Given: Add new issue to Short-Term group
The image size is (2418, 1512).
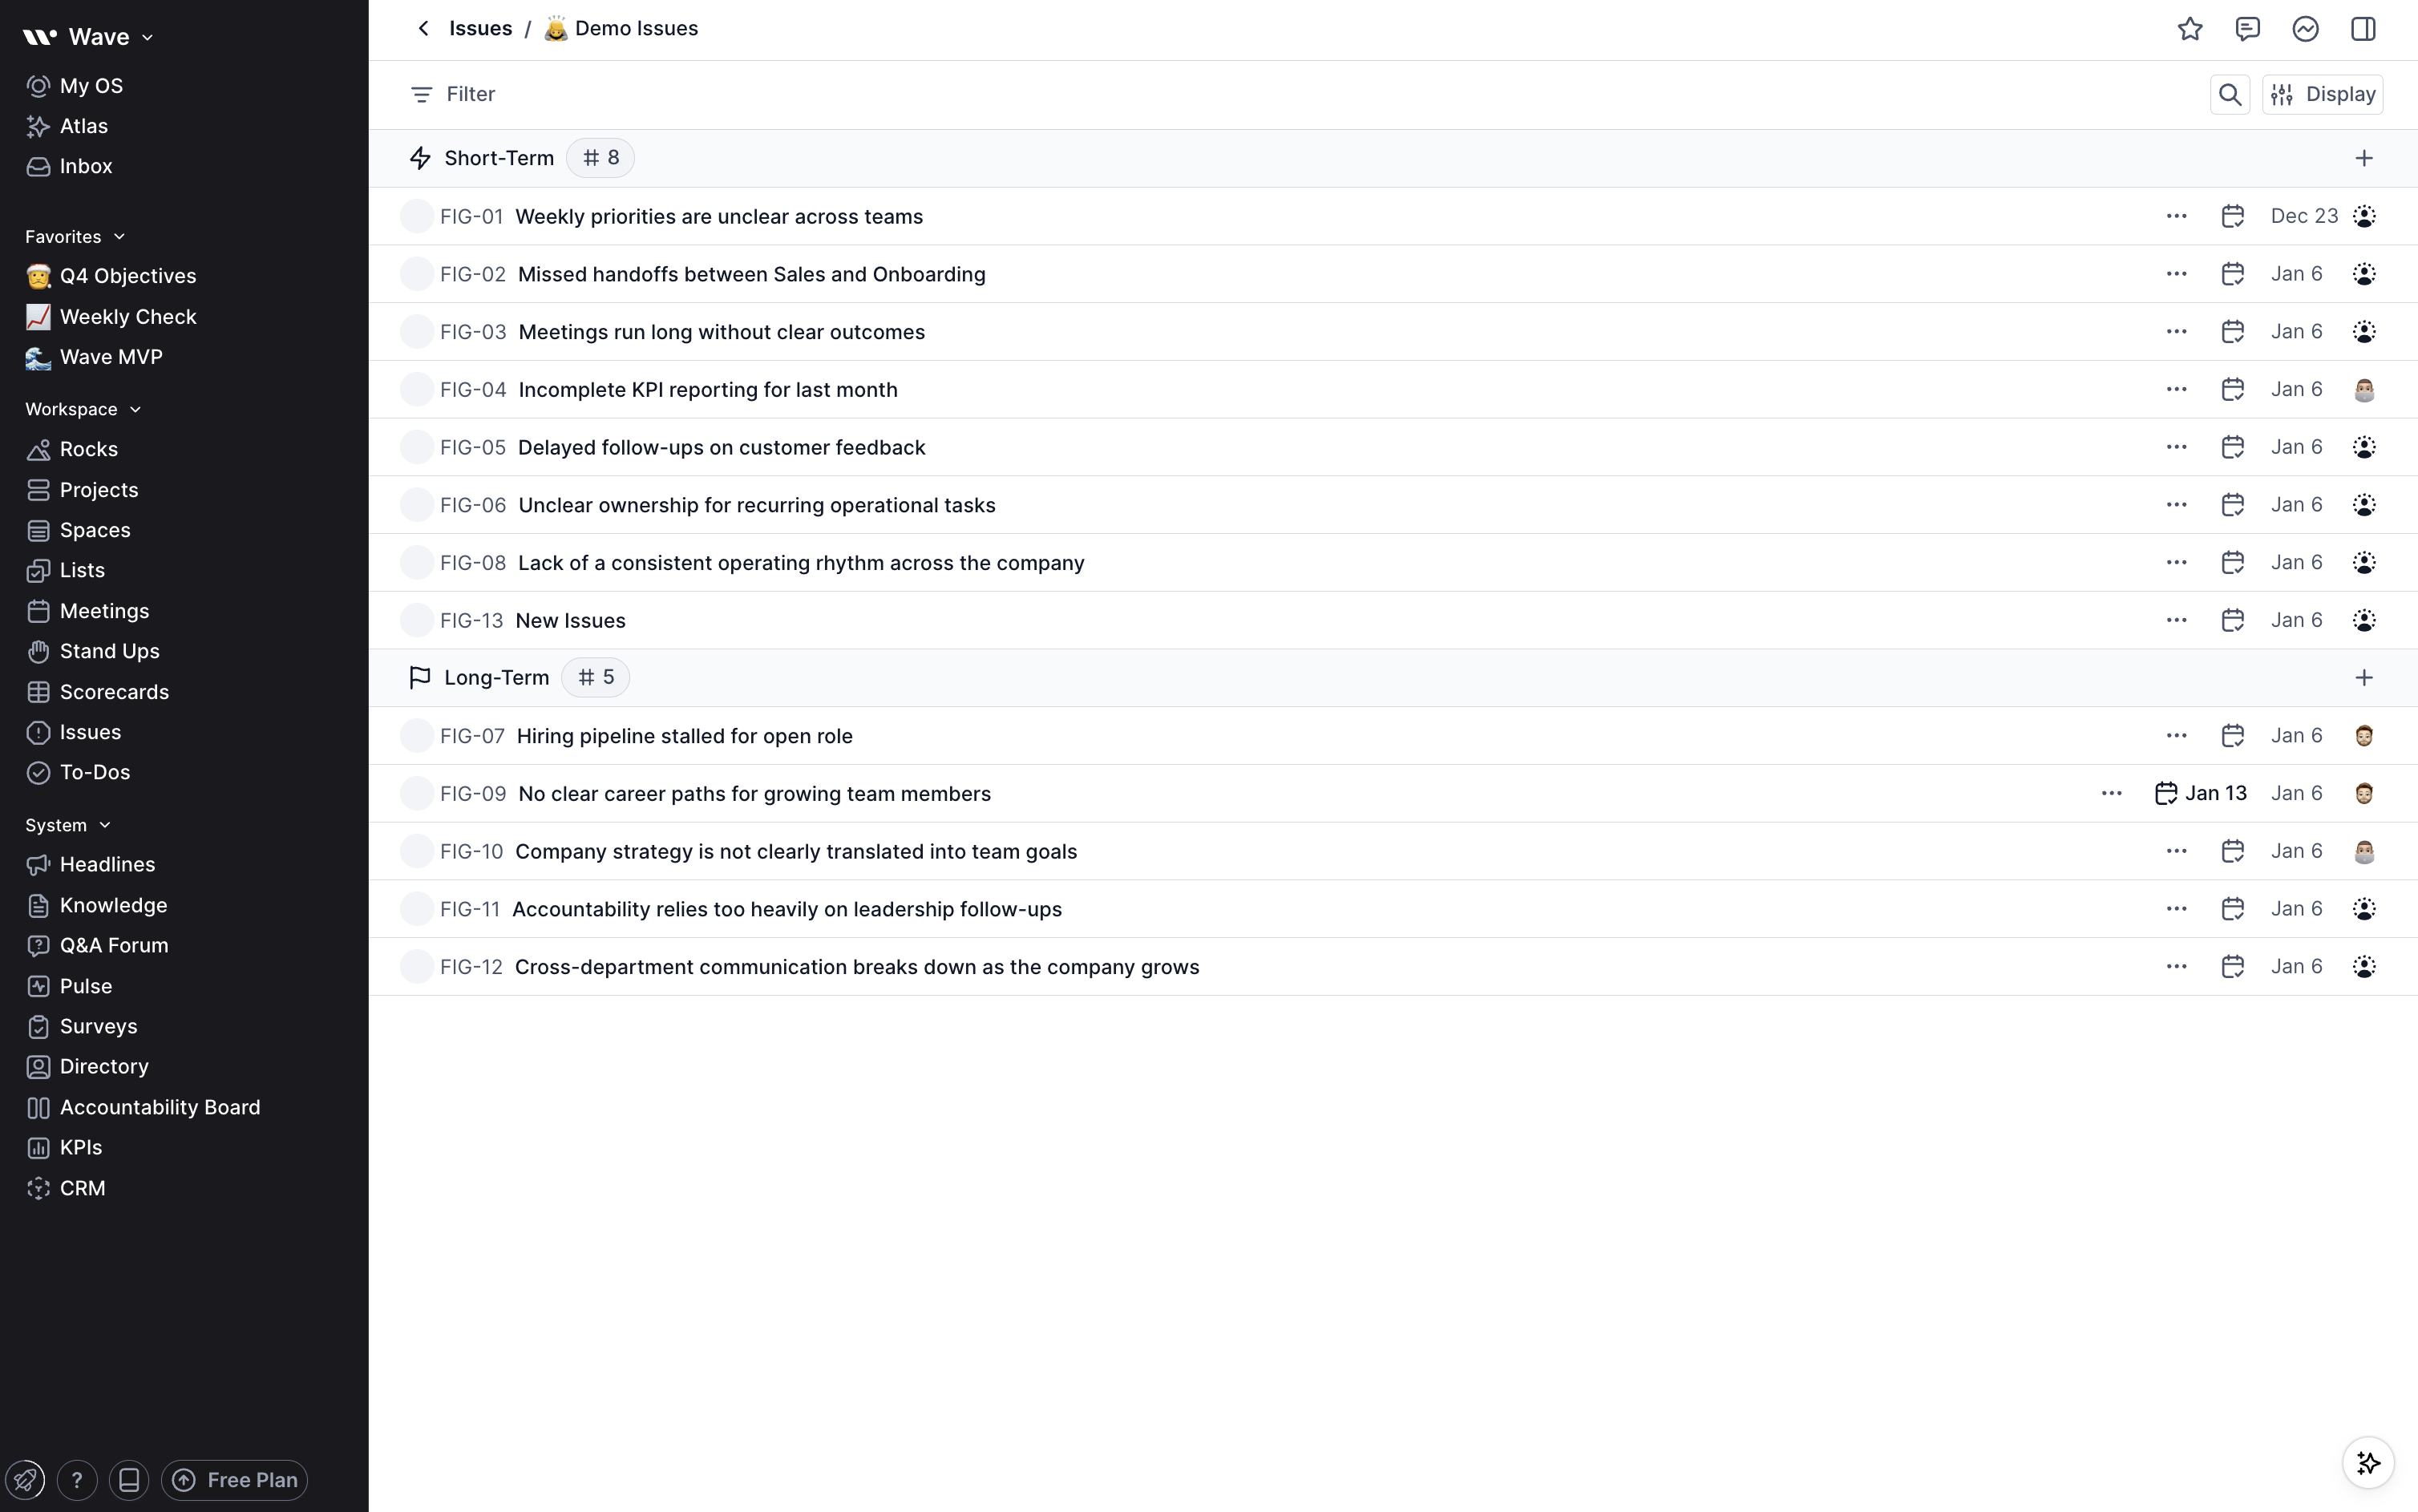Looking at the screenshot, I should (x=2363, y=158).
